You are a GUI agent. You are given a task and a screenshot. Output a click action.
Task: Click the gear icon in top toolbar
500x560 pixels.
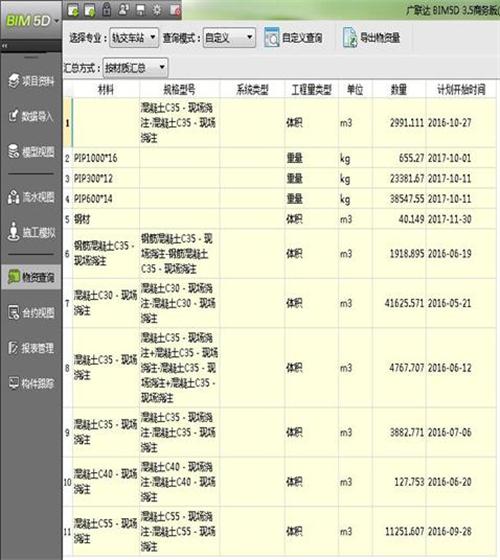click(x=157, y=10)
